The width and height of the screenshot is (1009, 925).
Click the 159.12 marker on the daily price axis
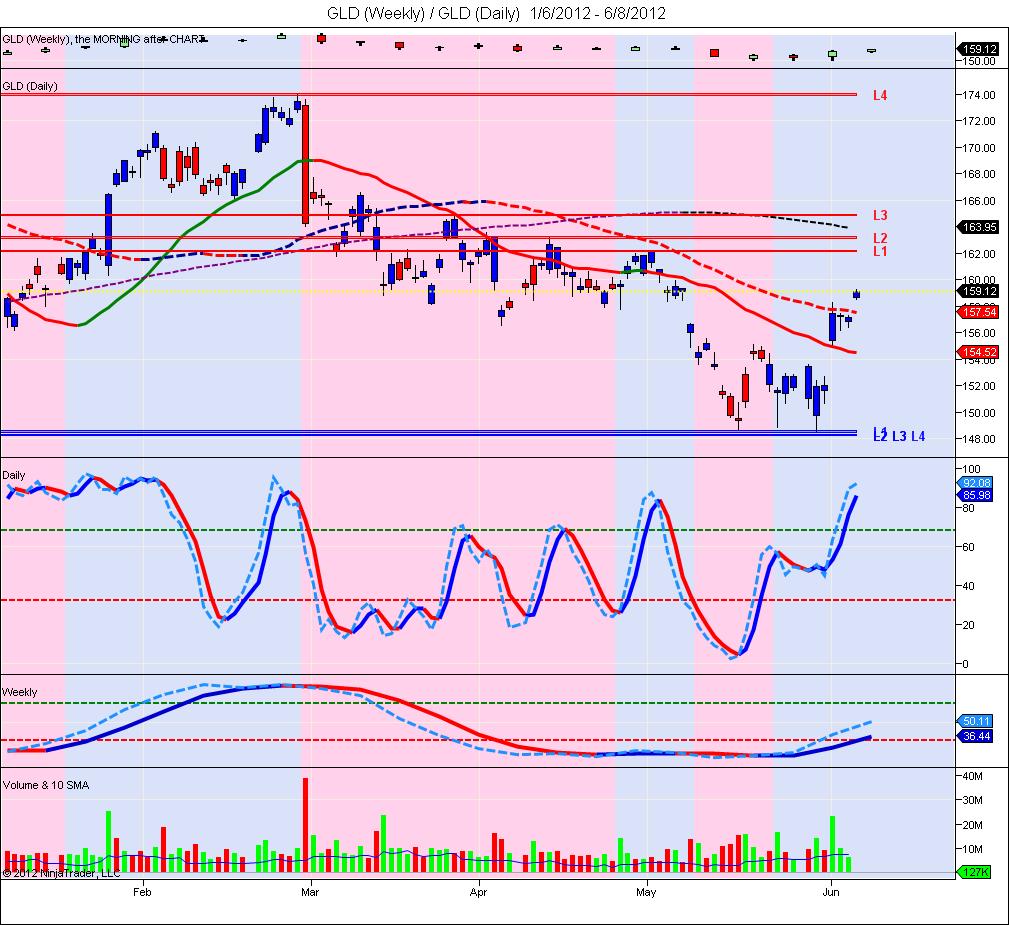pyautogui.click(x=979, y=292)
